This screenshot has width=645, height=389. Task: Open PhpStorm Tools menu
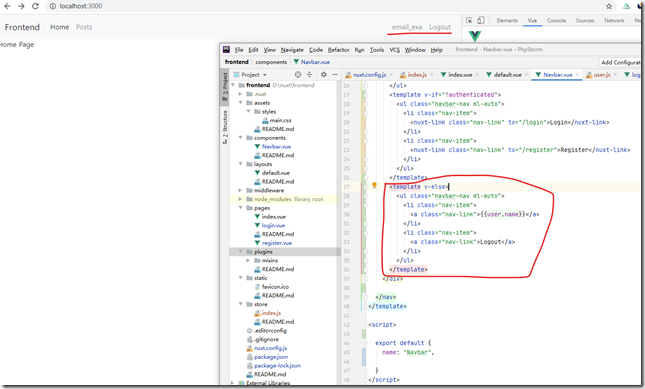pos(377,50)
